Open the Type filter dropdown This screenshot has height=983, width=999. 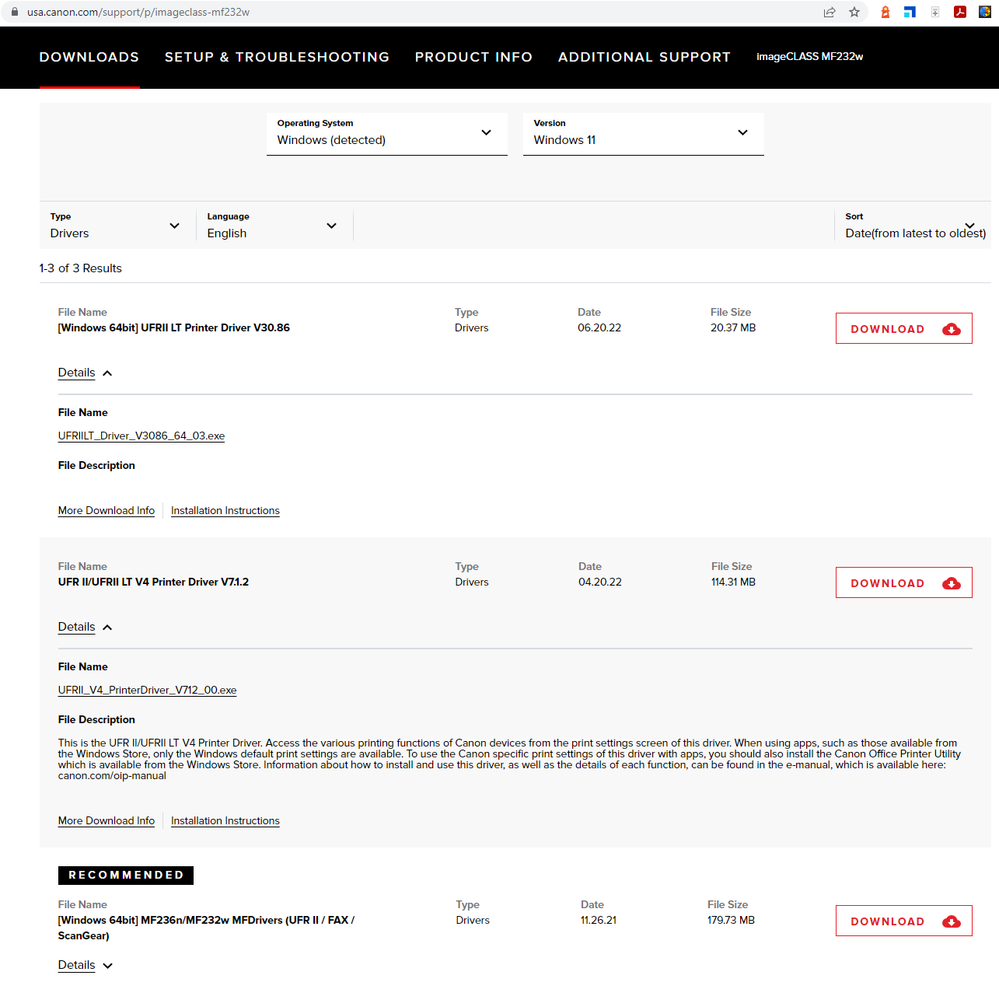click(115, 226)
